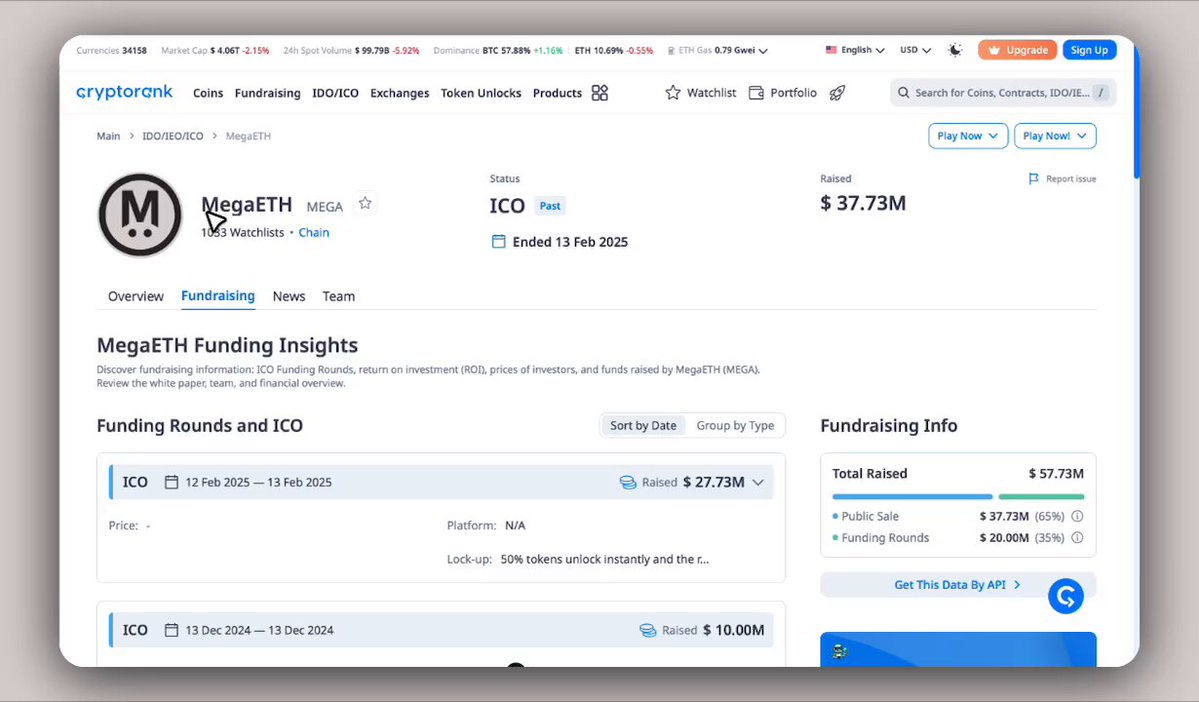Click calendar icon in 13 Dec 2024 ICO row

171,630
